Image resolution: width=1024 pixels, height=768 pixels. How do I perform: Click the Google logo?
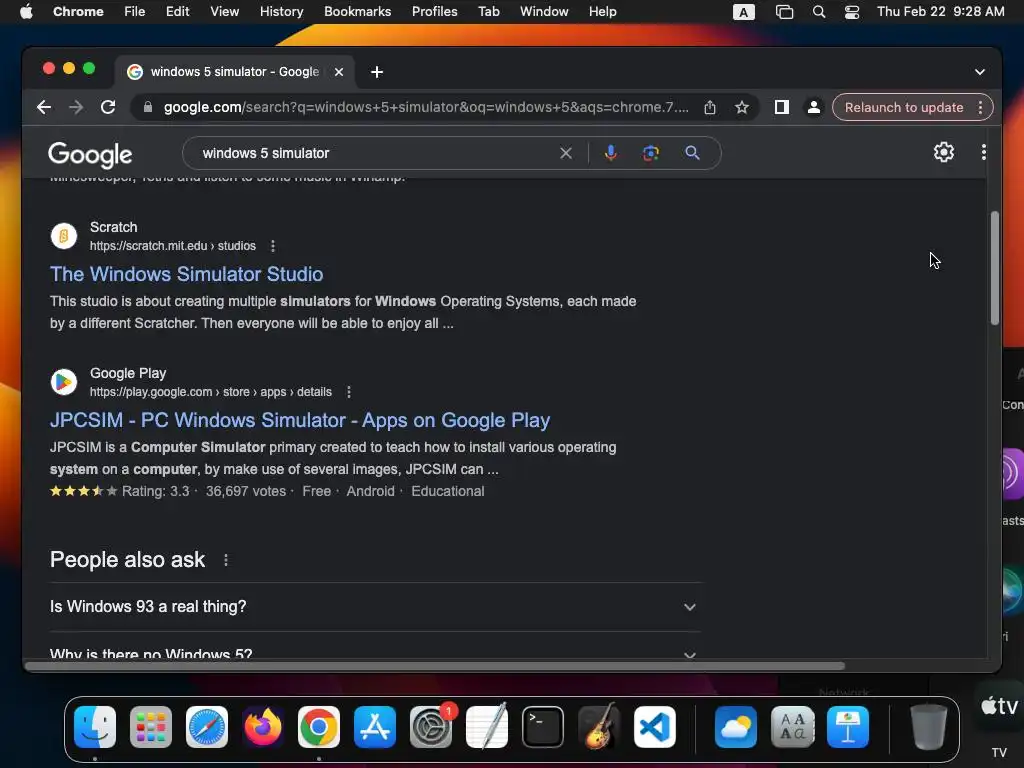(x=90, y=155)
